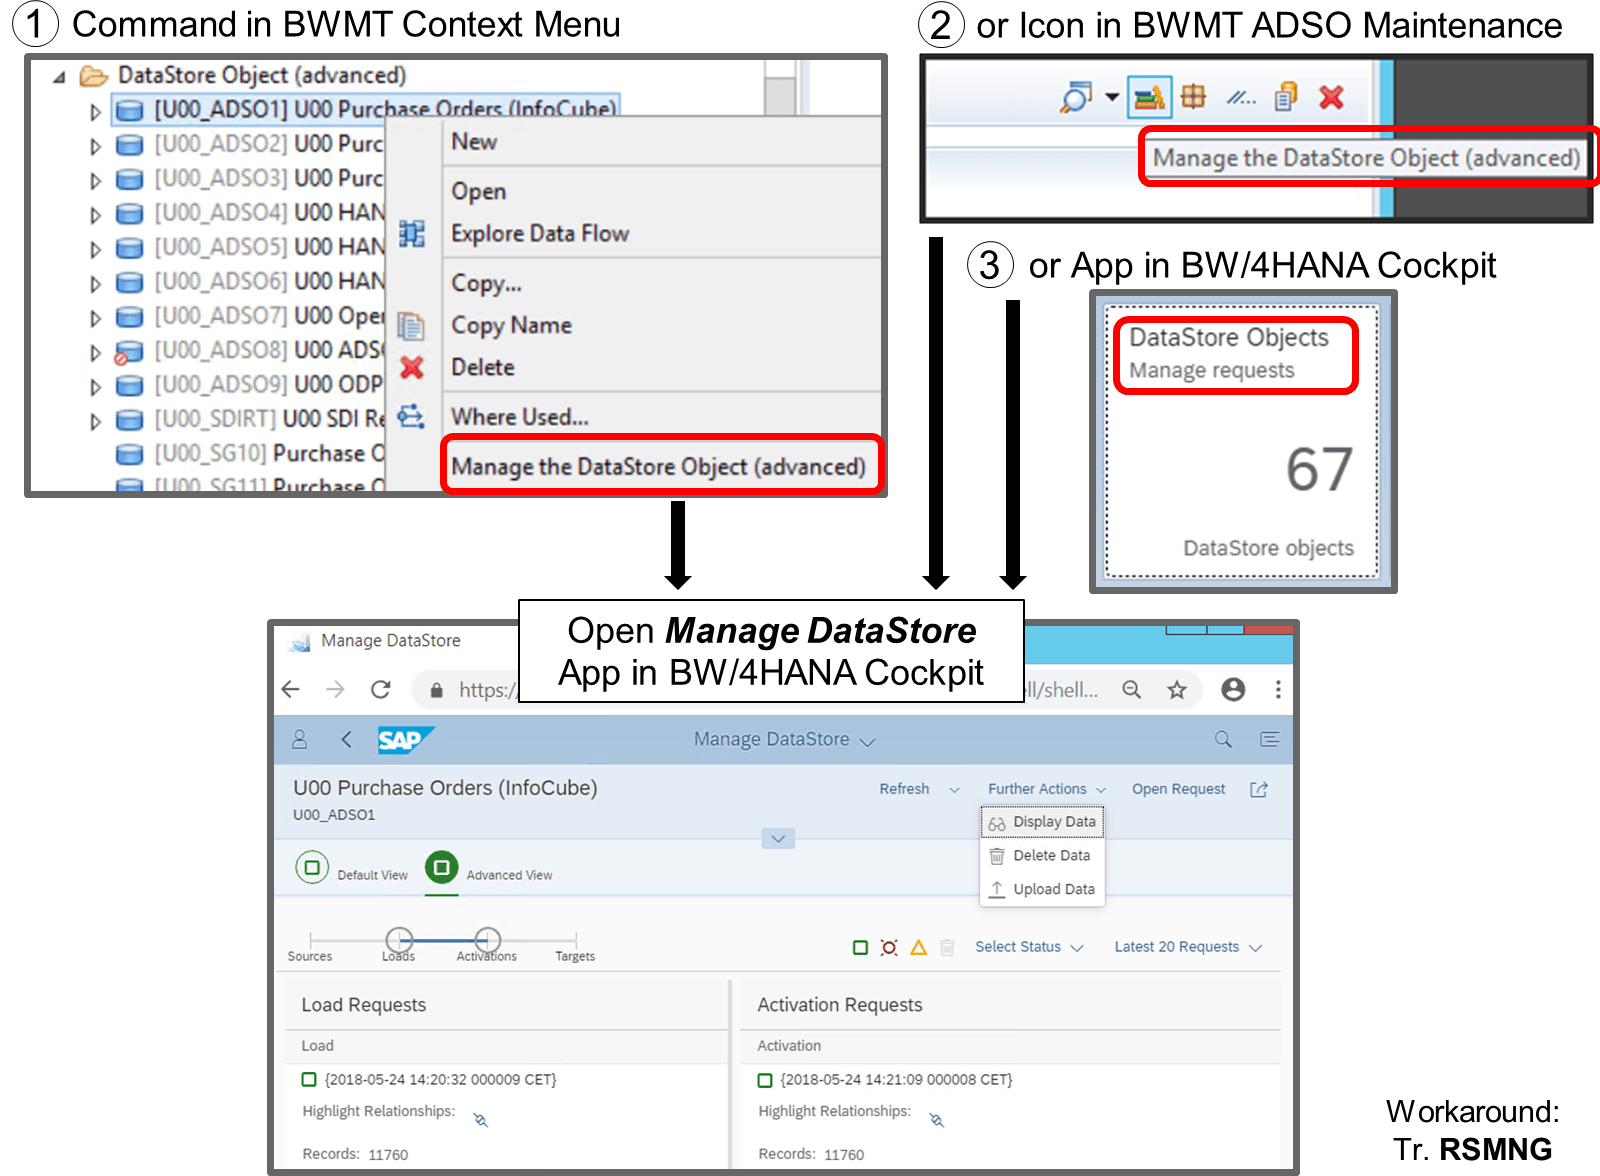
Task: Click the link icon under Activation Requests
Action: [x=937, y=1119]
